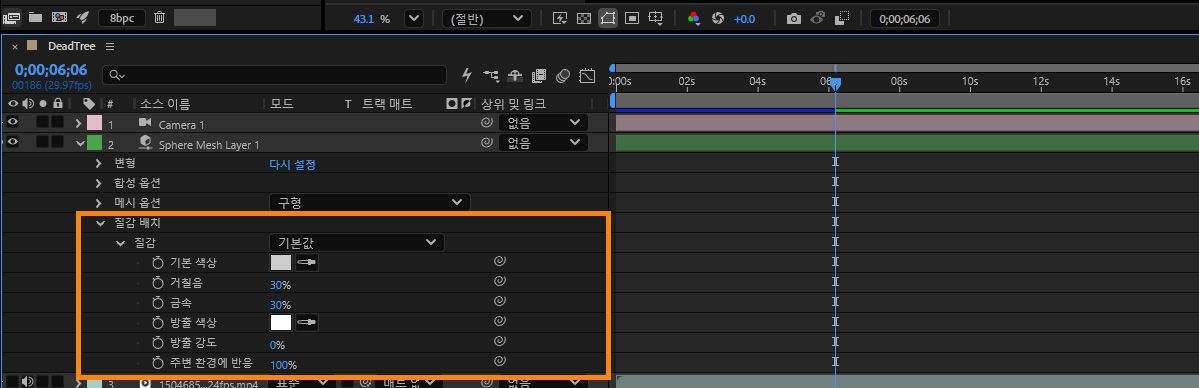Click stopwatch for 방출 색상 property

point(158,322)
